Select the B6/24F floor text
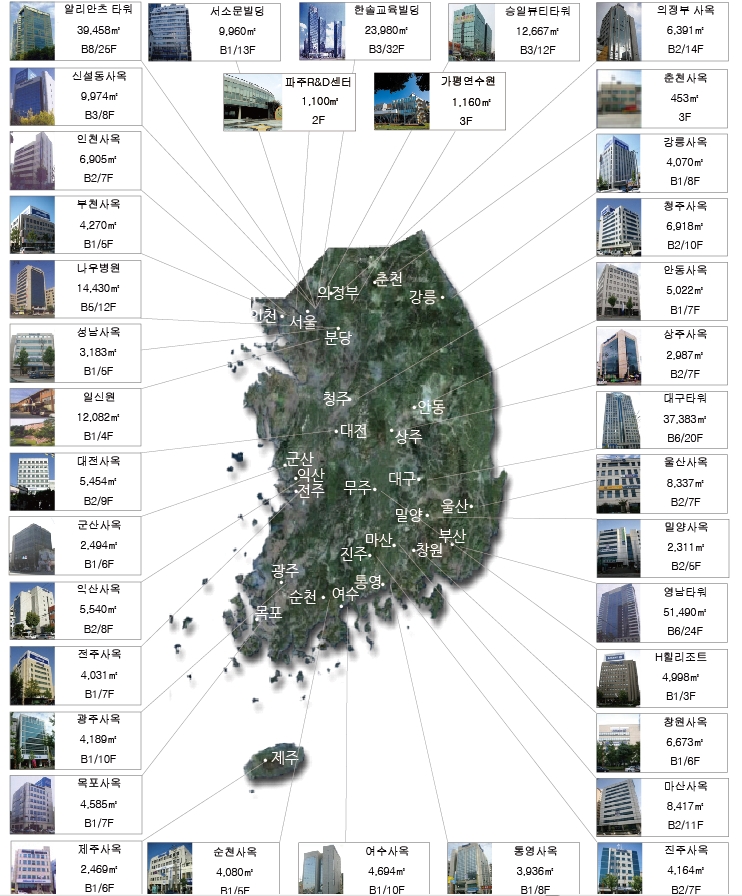Screen dimensions: 742x896 pos(685,631)
